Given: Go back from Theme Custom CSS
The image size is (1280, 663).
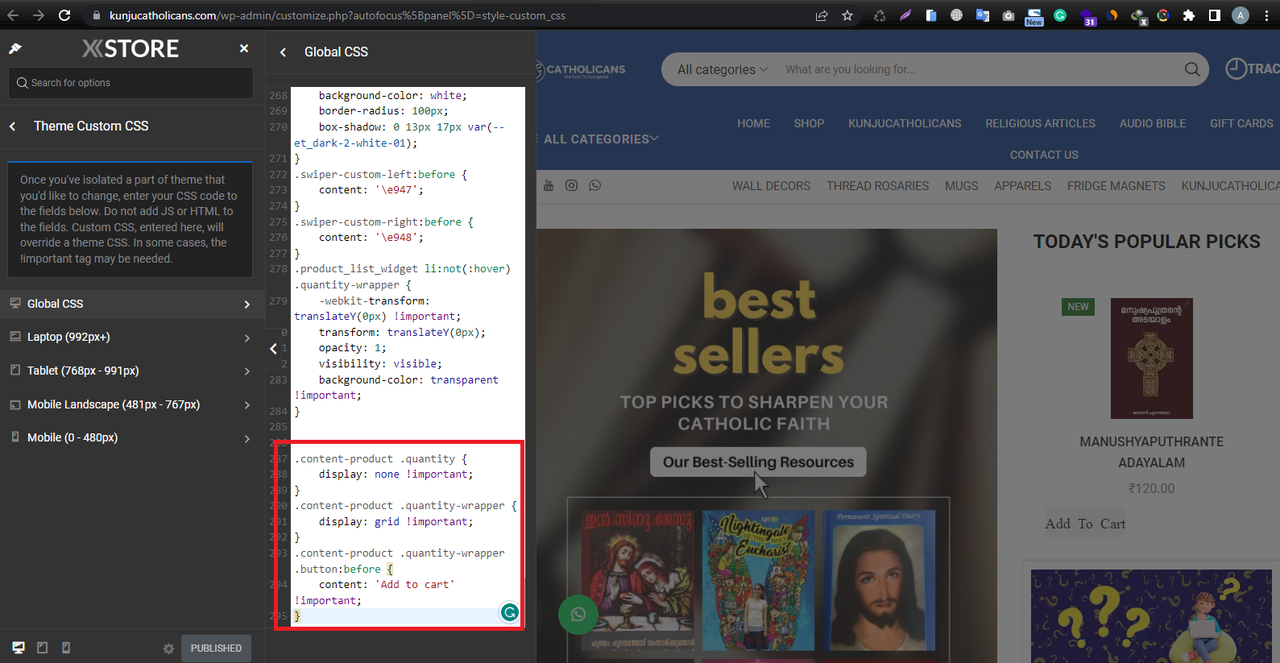Looking at the screenshot, I should [x=13, y=126].
